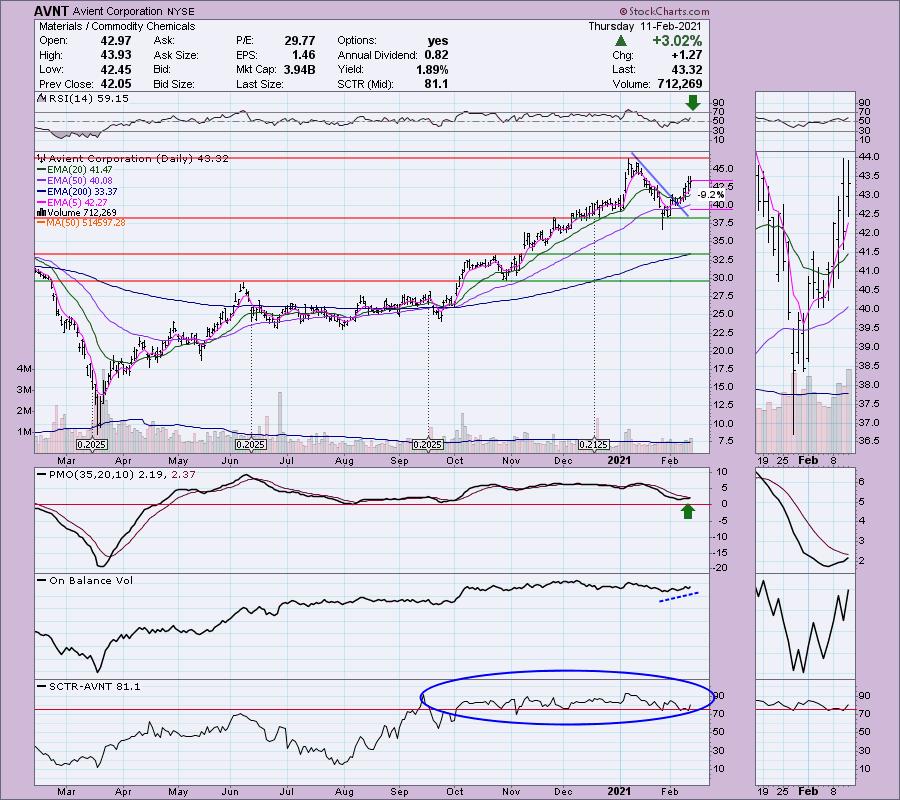This screenshot has height=800, width=900.
Task: Click the RSI(14) 59.15 indicator label
Action: (x=89, y=99)
